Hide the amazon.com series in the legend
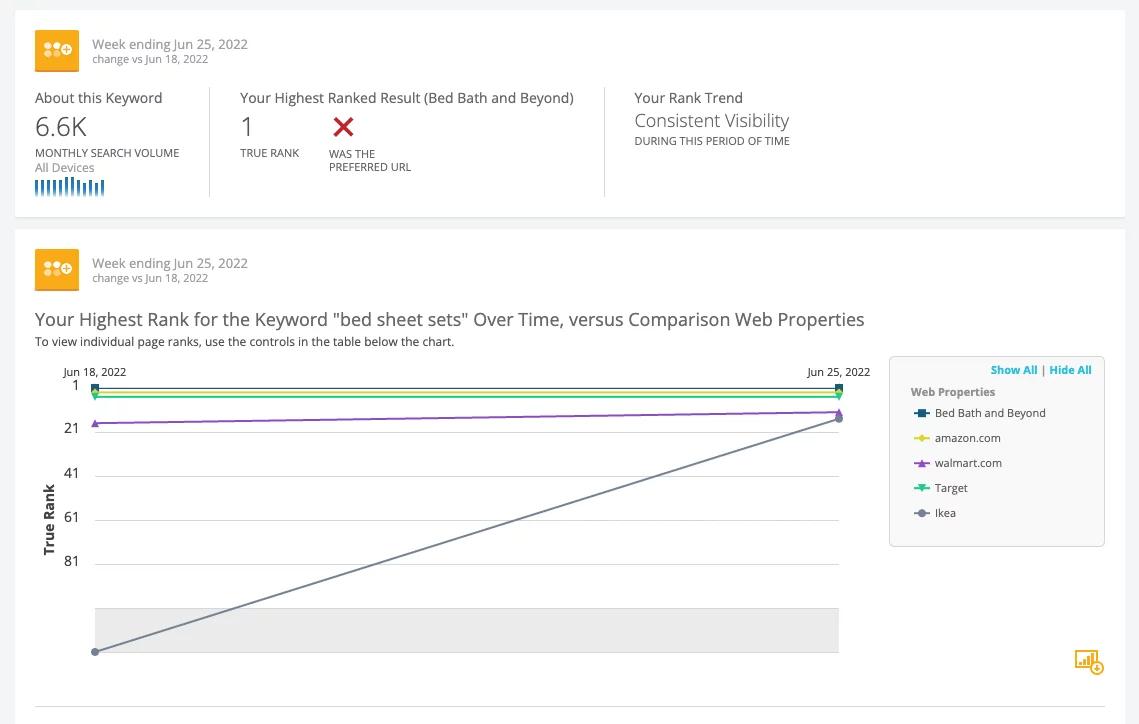Image resolution: width=1139 pixels, height=724 pixels. coord(967,438)
